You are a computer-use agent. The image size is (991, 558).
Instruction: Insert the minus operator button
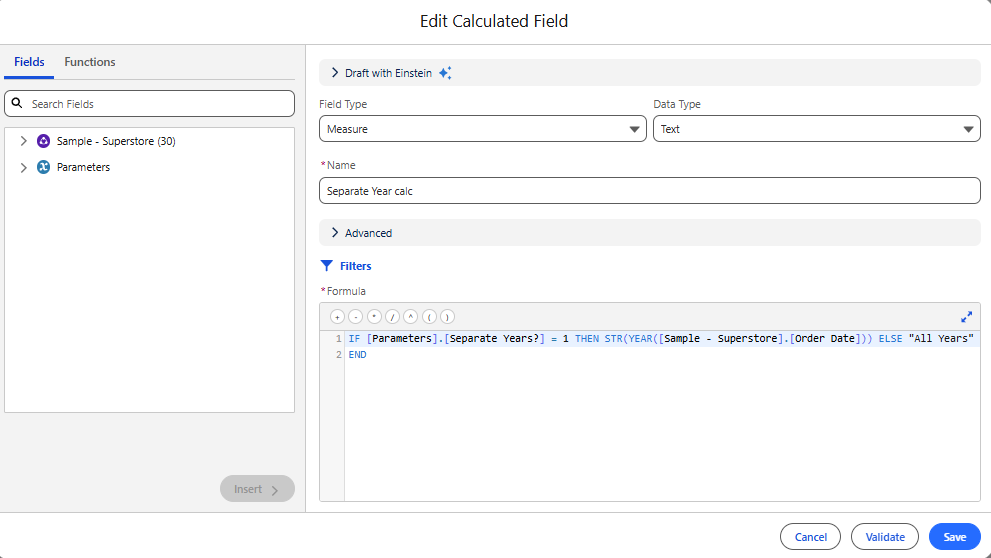(356, 317)
